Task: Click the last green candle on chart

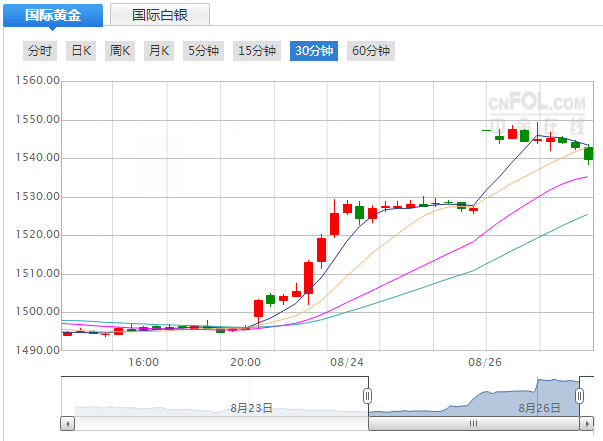Action: (589, 153)
